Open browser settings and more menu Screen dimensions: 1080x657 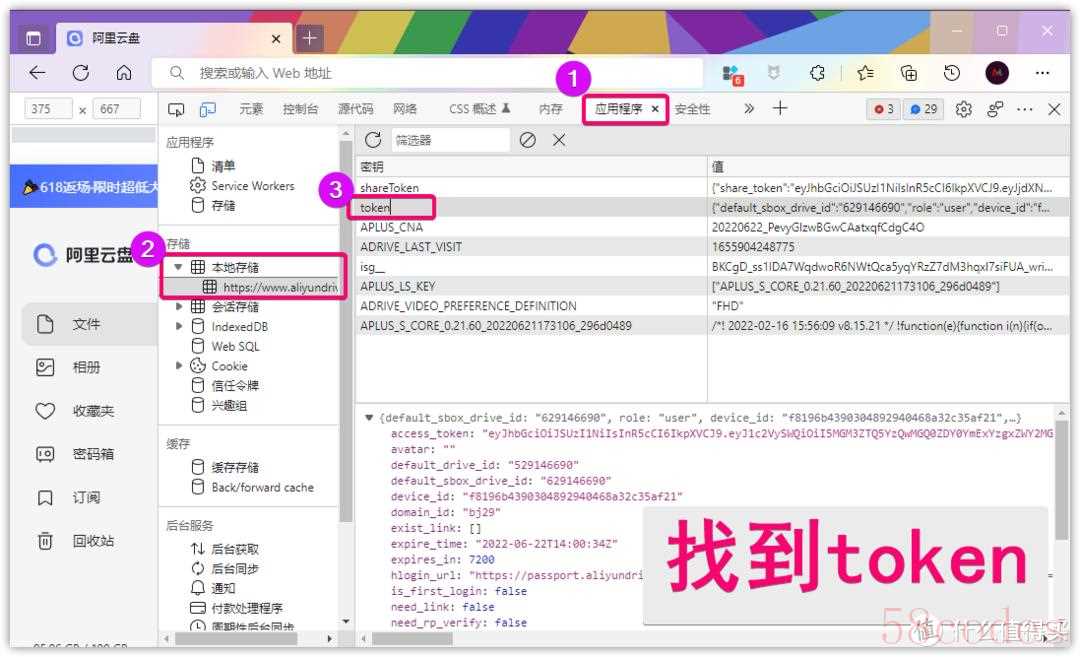[x=1042, y=73]
